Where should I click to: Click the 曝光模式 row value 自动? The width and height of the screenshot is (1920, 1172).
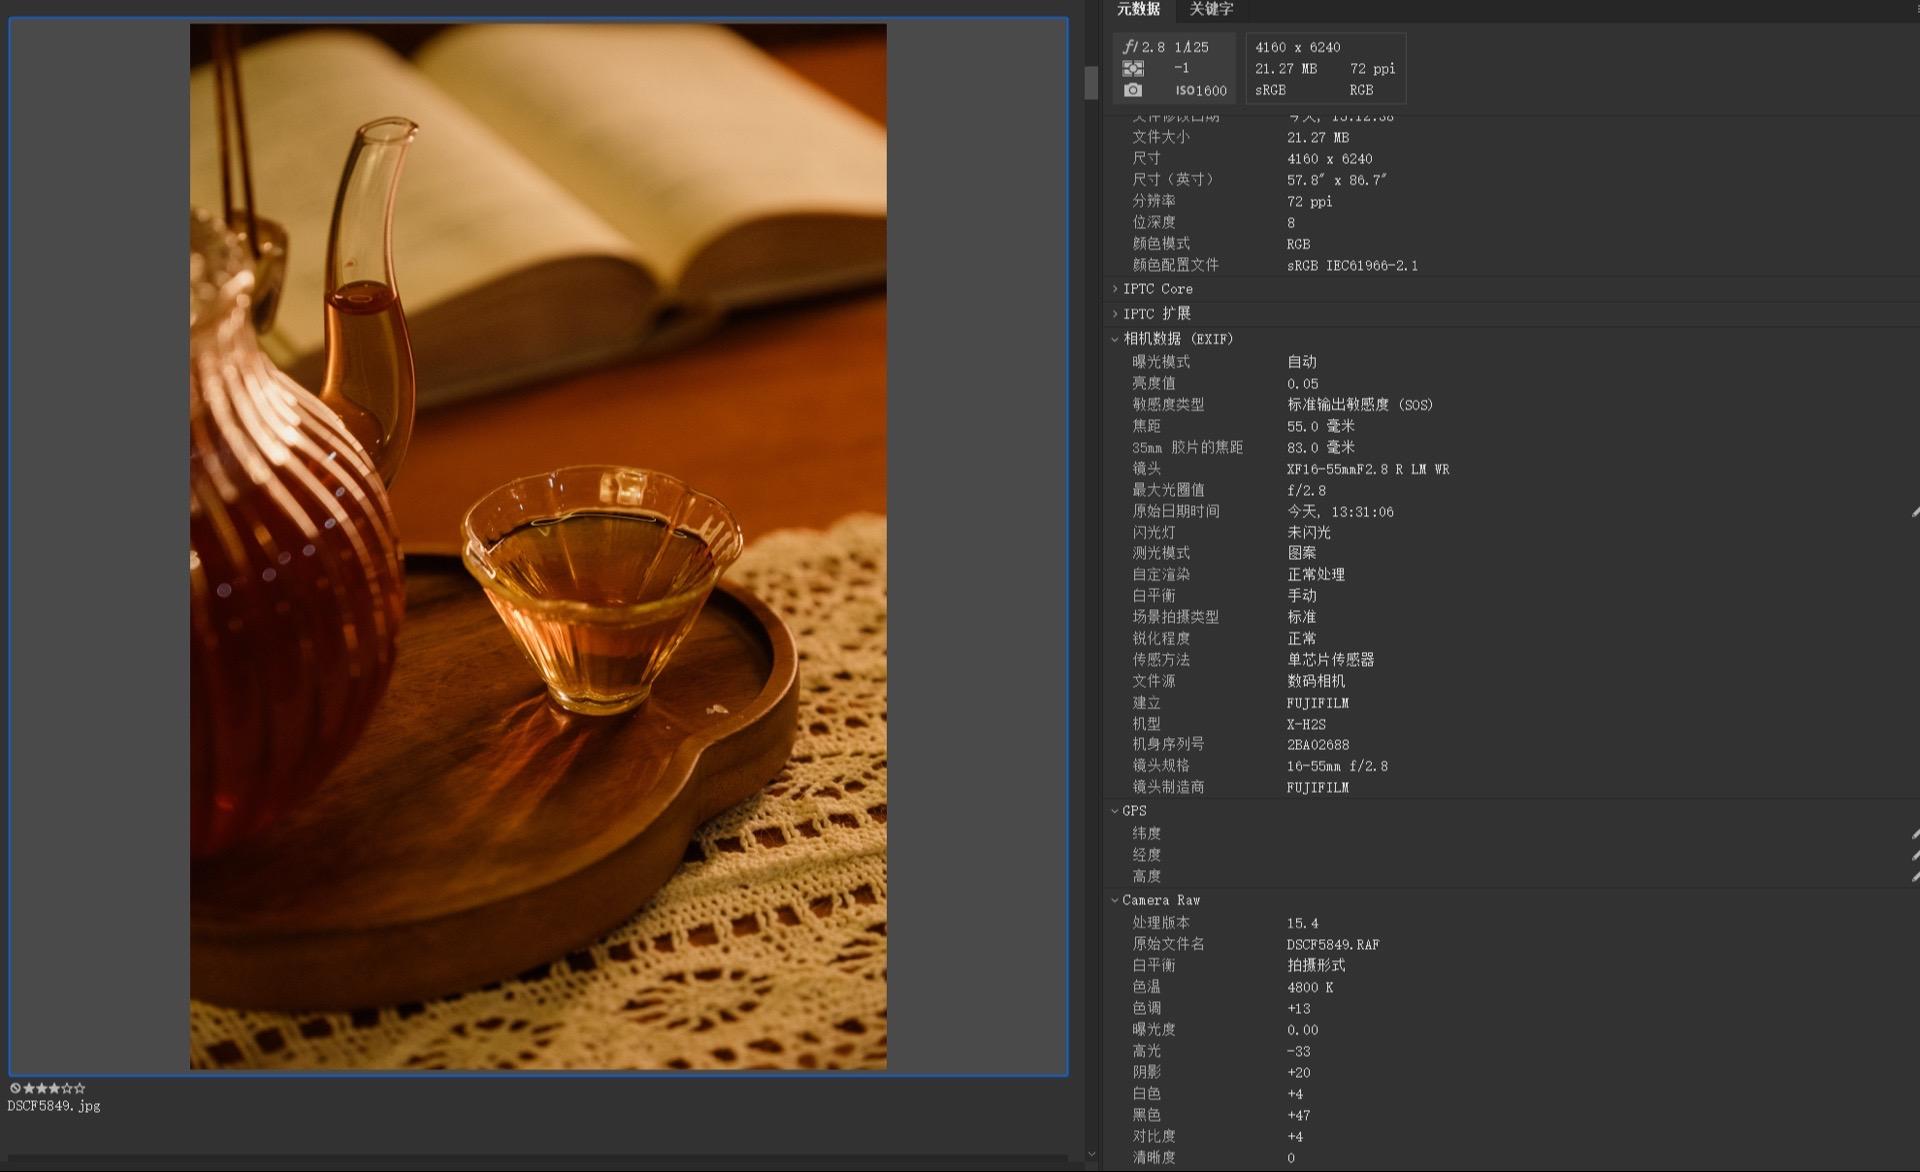pyautogui.click(x=1302, y=362)
